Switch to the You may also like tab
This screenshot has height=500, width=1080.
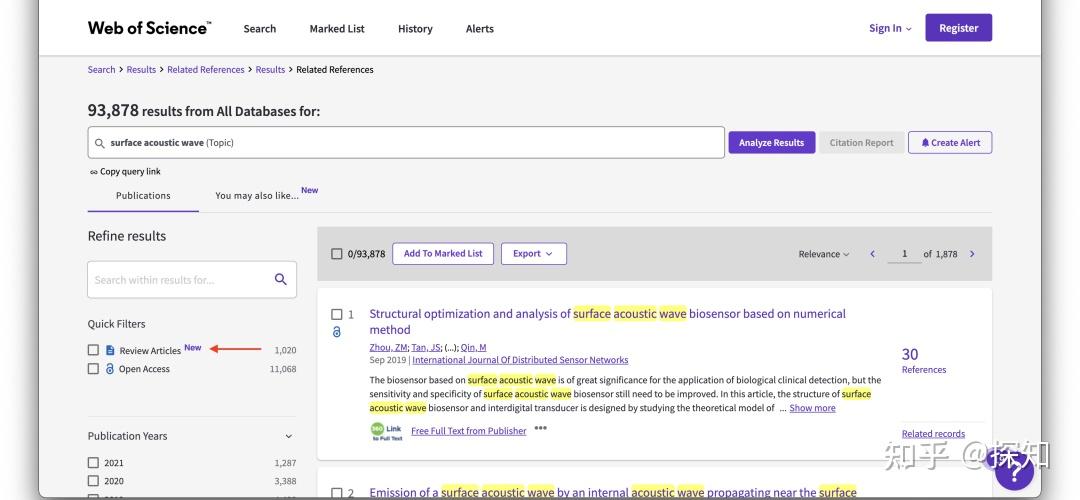tap(258, 195)
